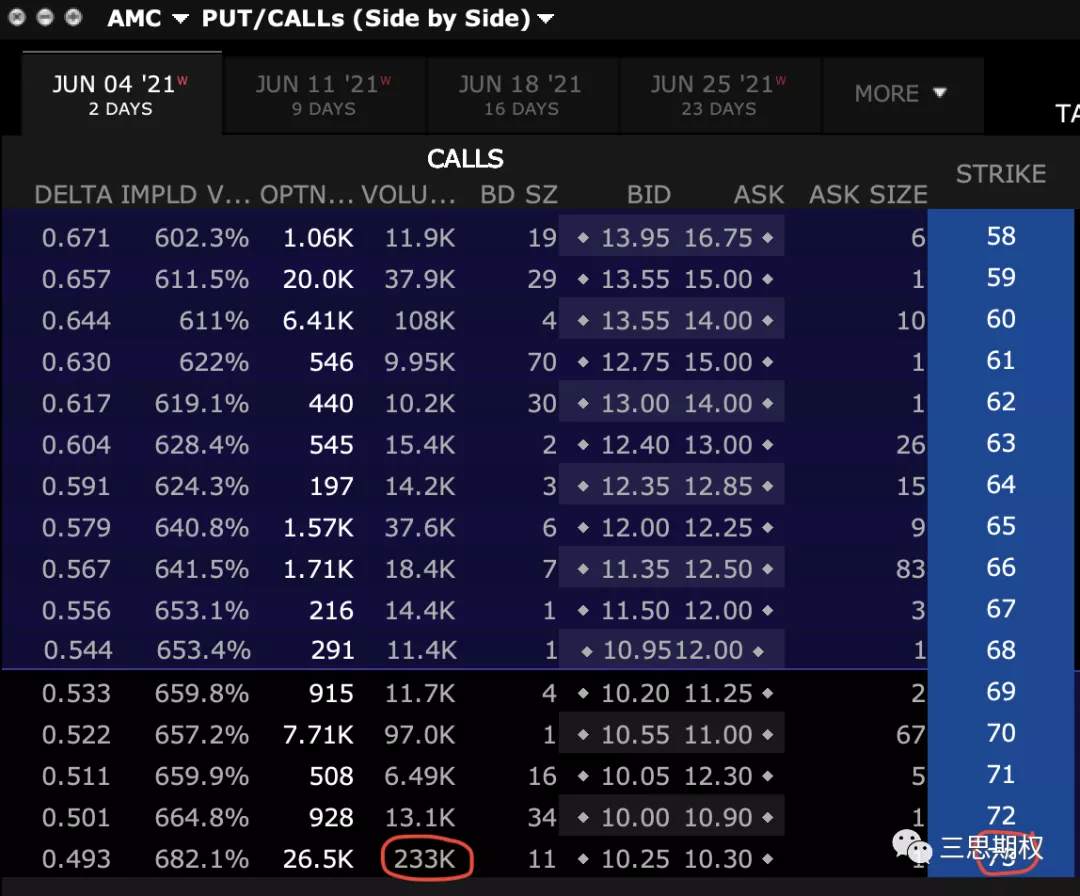
Task: Click the 20.0K open interest cell
Action: pos(318,279)
